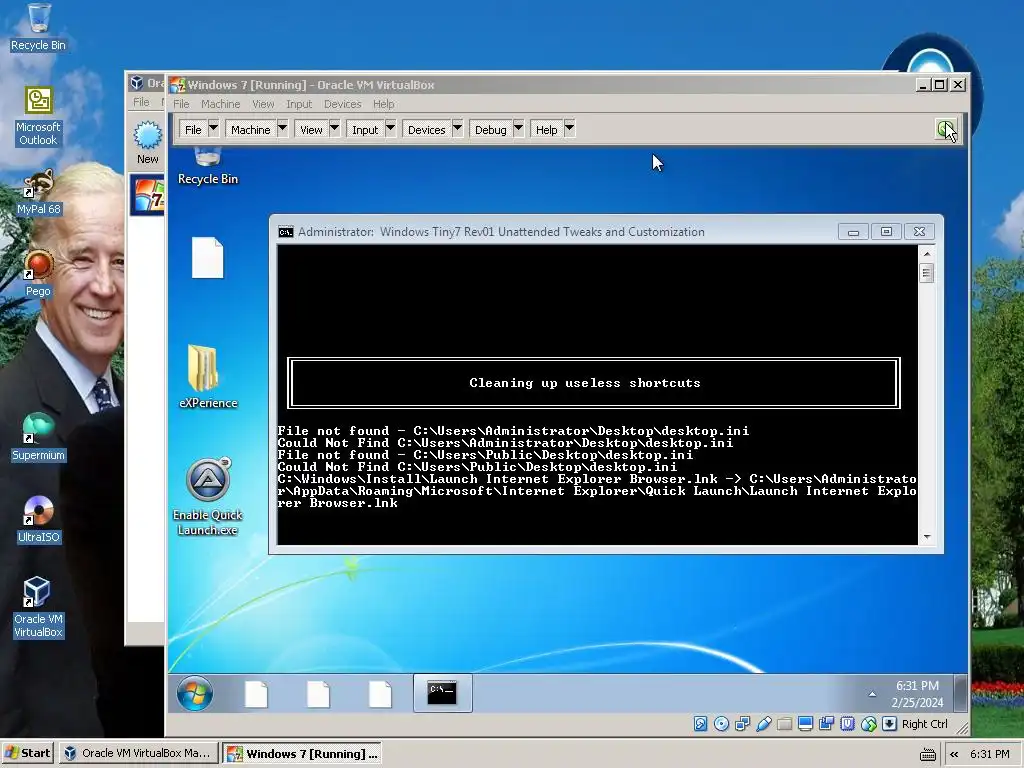Screen dimensions: 1024x768
Task: Select the Windows 7 VM entry in VirtualBox Manager
Action: [148, 195]
